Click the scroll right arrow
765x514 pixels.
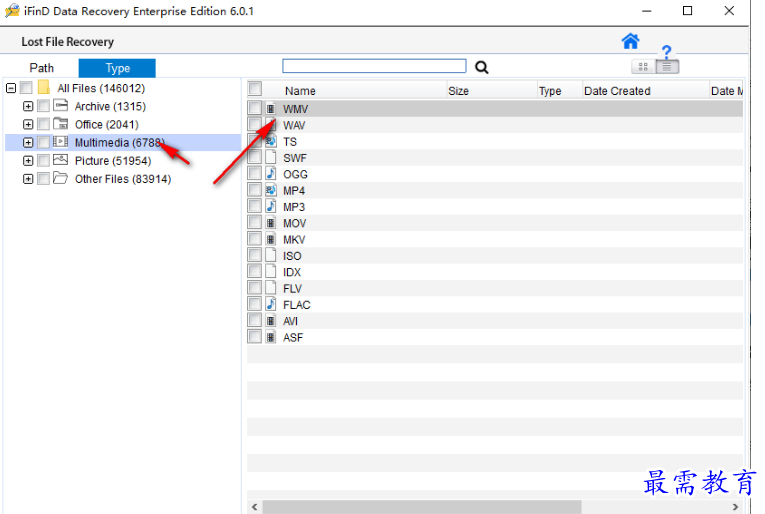point(735,507)
